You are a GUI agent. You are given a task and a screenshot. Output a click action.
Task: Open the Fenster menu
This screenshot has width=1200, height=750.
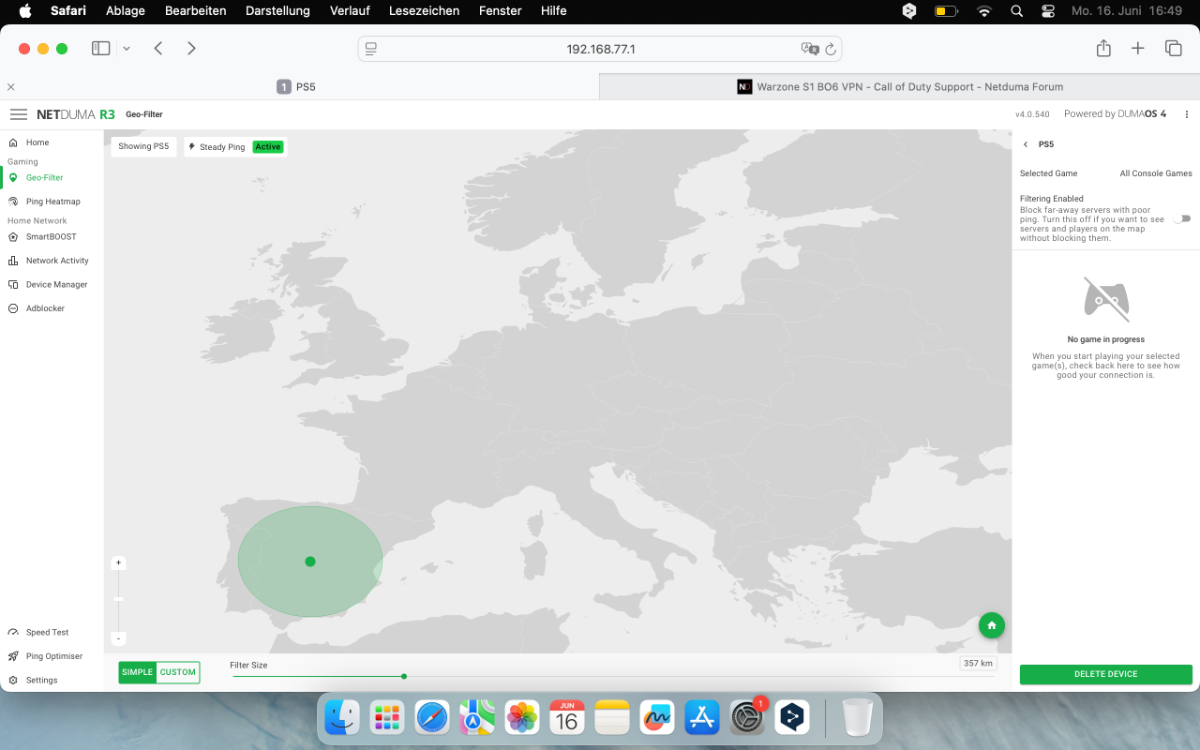(x=500, y=11)
